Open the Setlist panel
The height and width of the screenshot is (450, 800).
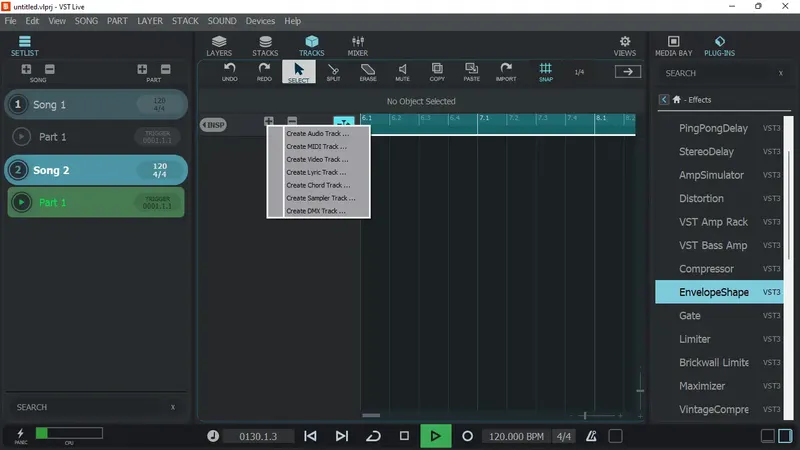(x=24, y=46)
